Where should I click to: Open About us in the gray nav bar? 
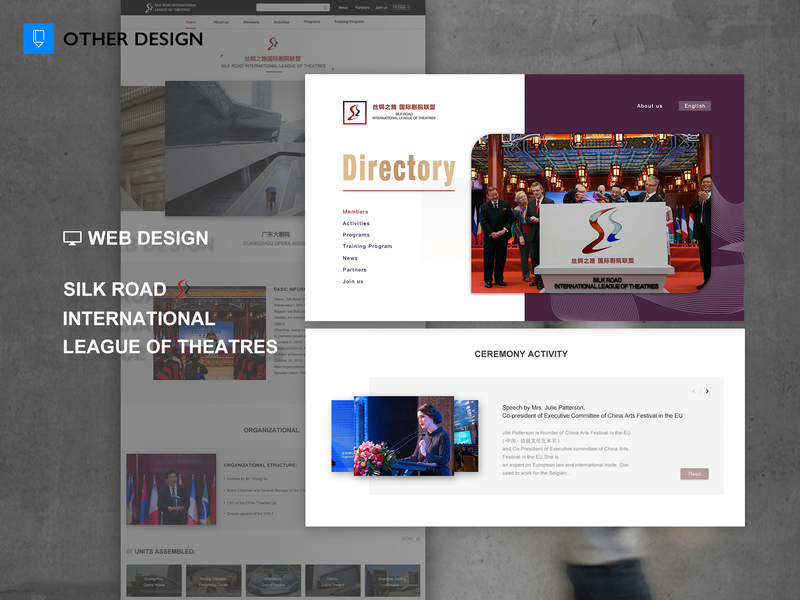(221, 22)
